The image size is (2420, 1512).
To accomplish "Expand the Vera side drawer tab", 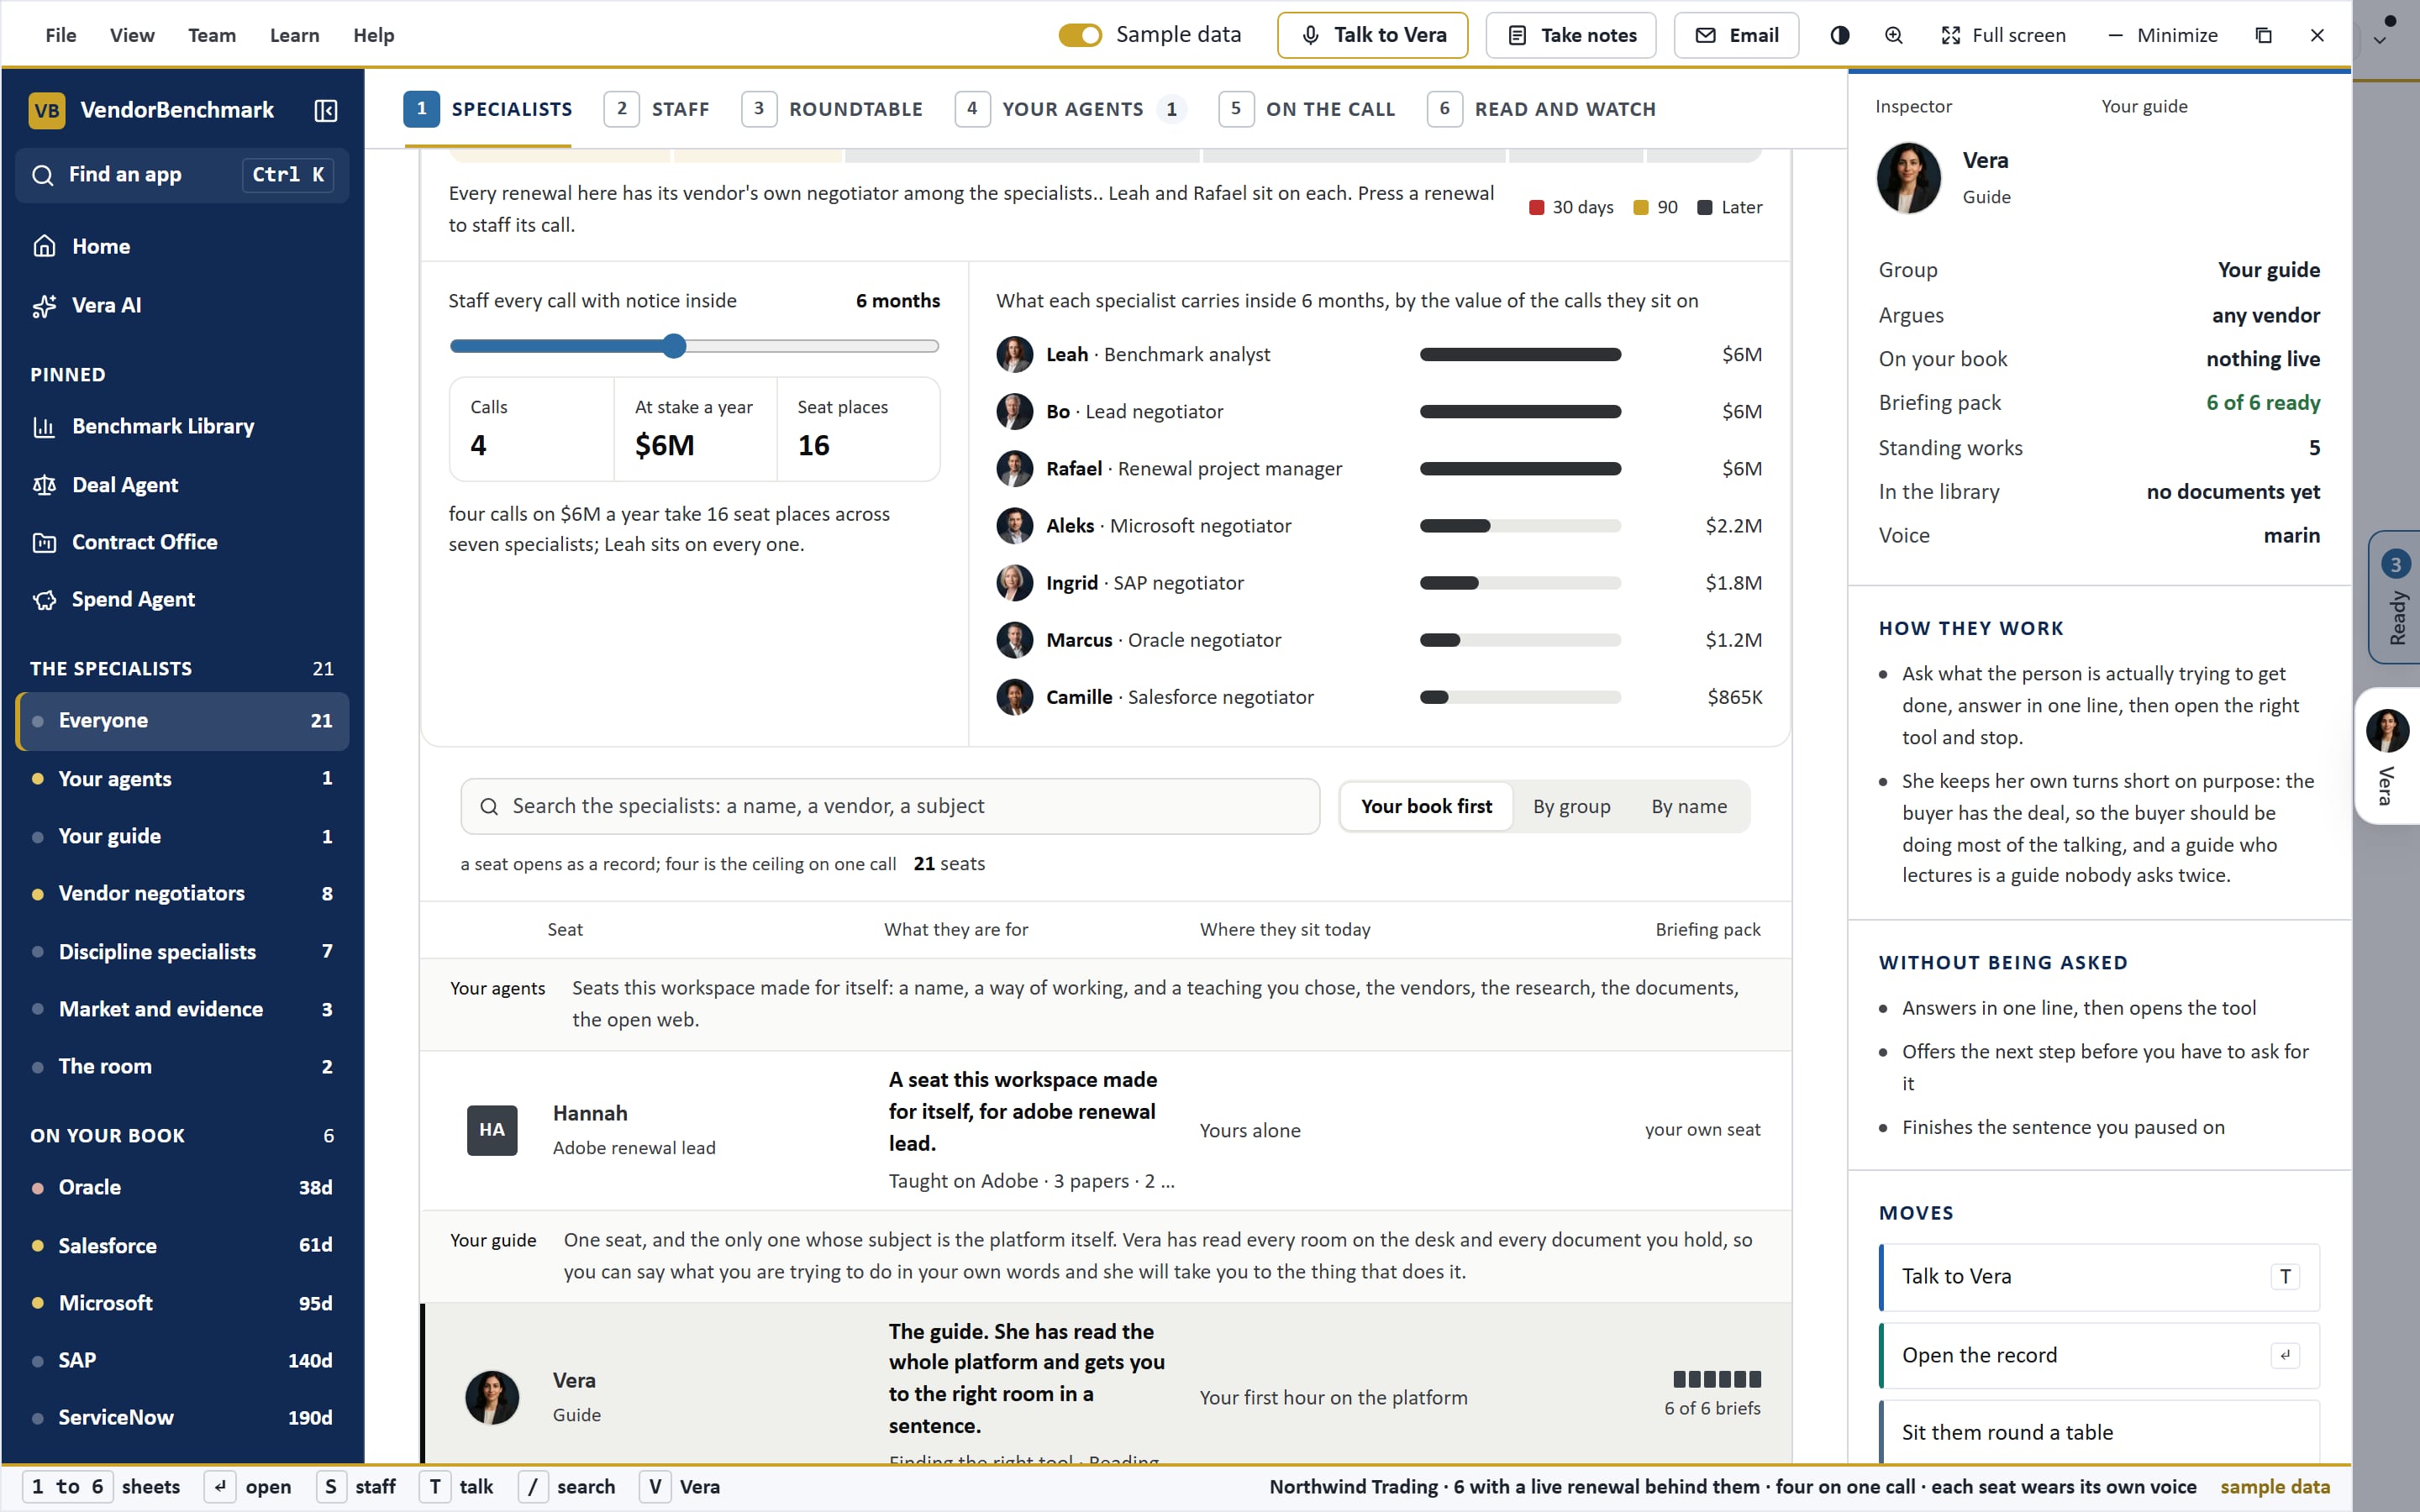I will pyautogui.click(x=2388, y=756).
